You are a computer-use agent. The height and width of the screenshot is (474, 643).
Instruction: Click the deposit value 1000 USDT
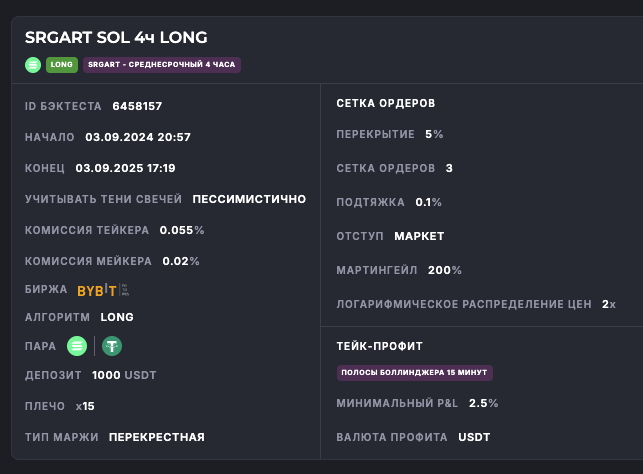tap(124, 375)
